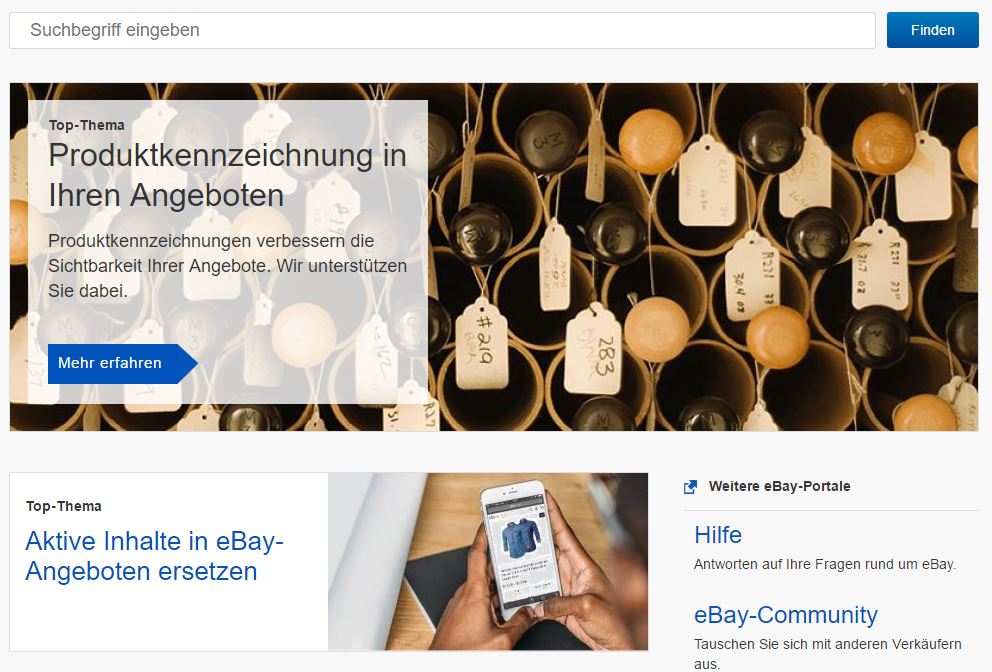Click the Top-Thema label in hero banner
The height and width of the screenshot is (672, 992).
click(x=87, y=125)
